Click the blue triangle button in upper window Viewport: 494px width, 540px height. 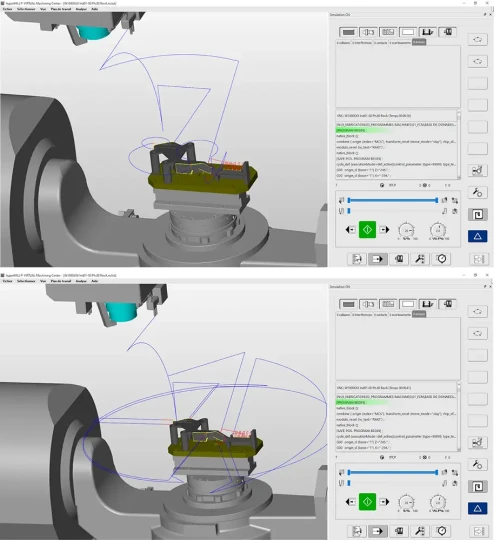point(477,236)
